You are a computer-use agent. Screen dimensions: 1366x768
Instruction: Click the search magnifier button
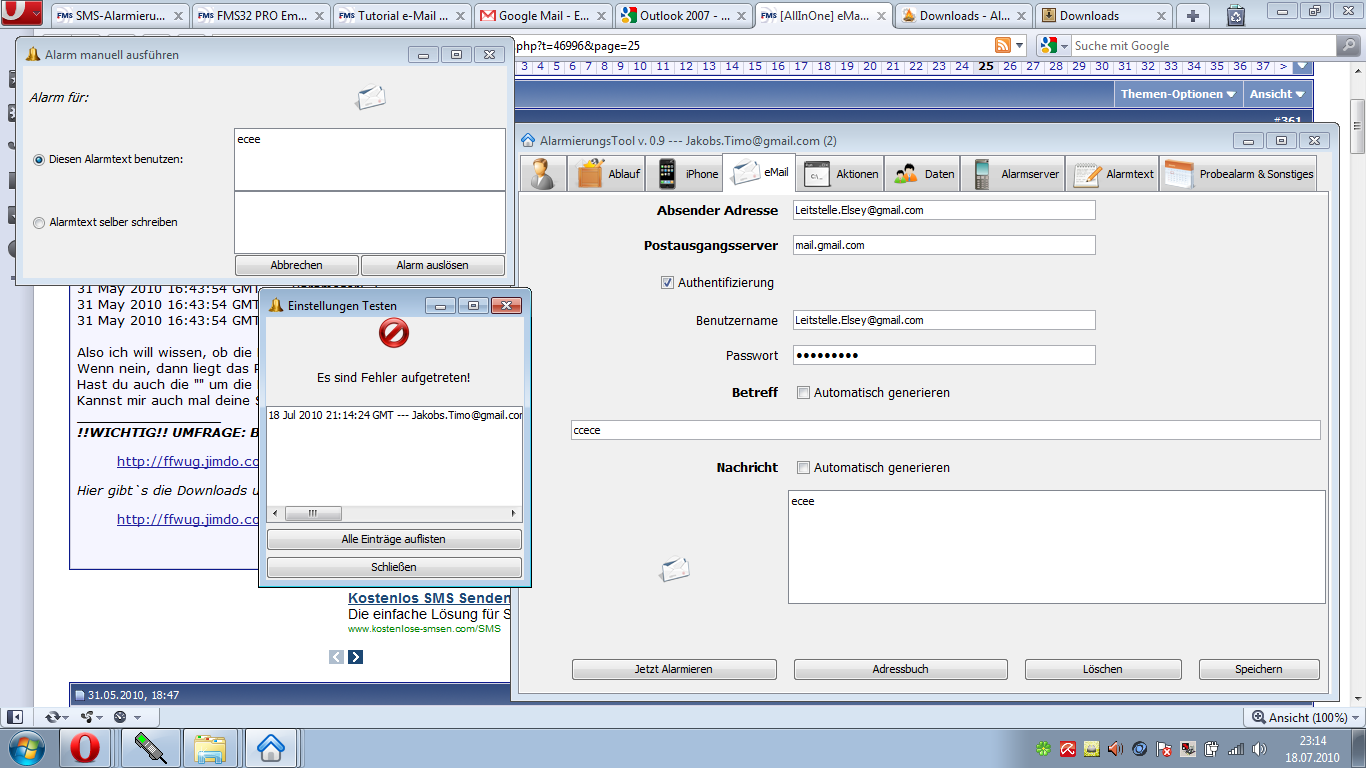click(x=1349, y=45)
